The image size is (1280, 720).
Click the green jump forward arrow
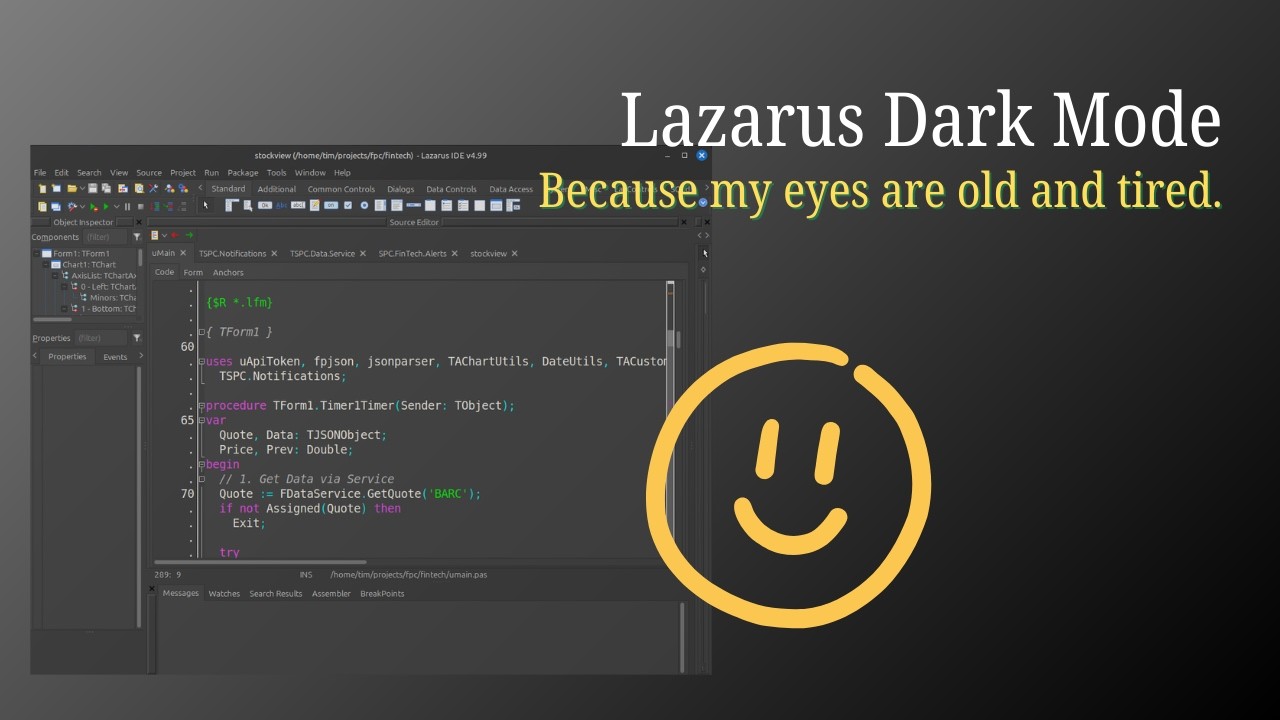pyautogui.click(x=189, y=236)
